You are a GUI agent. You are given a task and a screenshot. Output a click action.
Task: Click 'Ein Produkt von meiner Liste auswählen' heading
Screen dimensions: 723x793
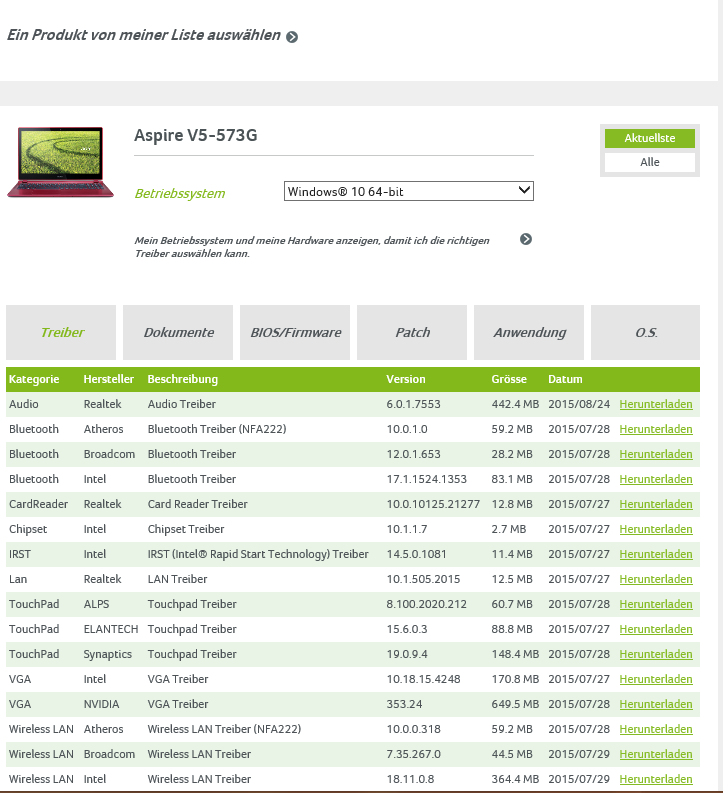pos(144,35)
